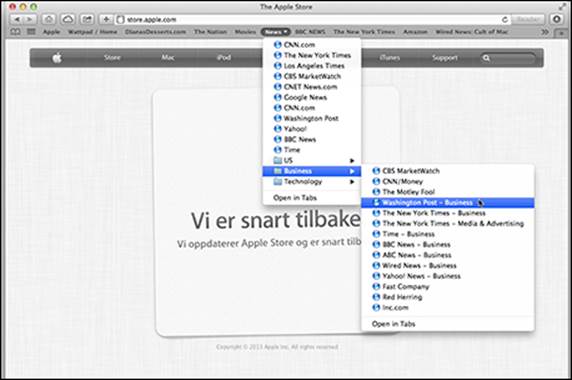Go back with the Safari back arrow
Viewport: 572px width, 380px height.
[17, 19]
